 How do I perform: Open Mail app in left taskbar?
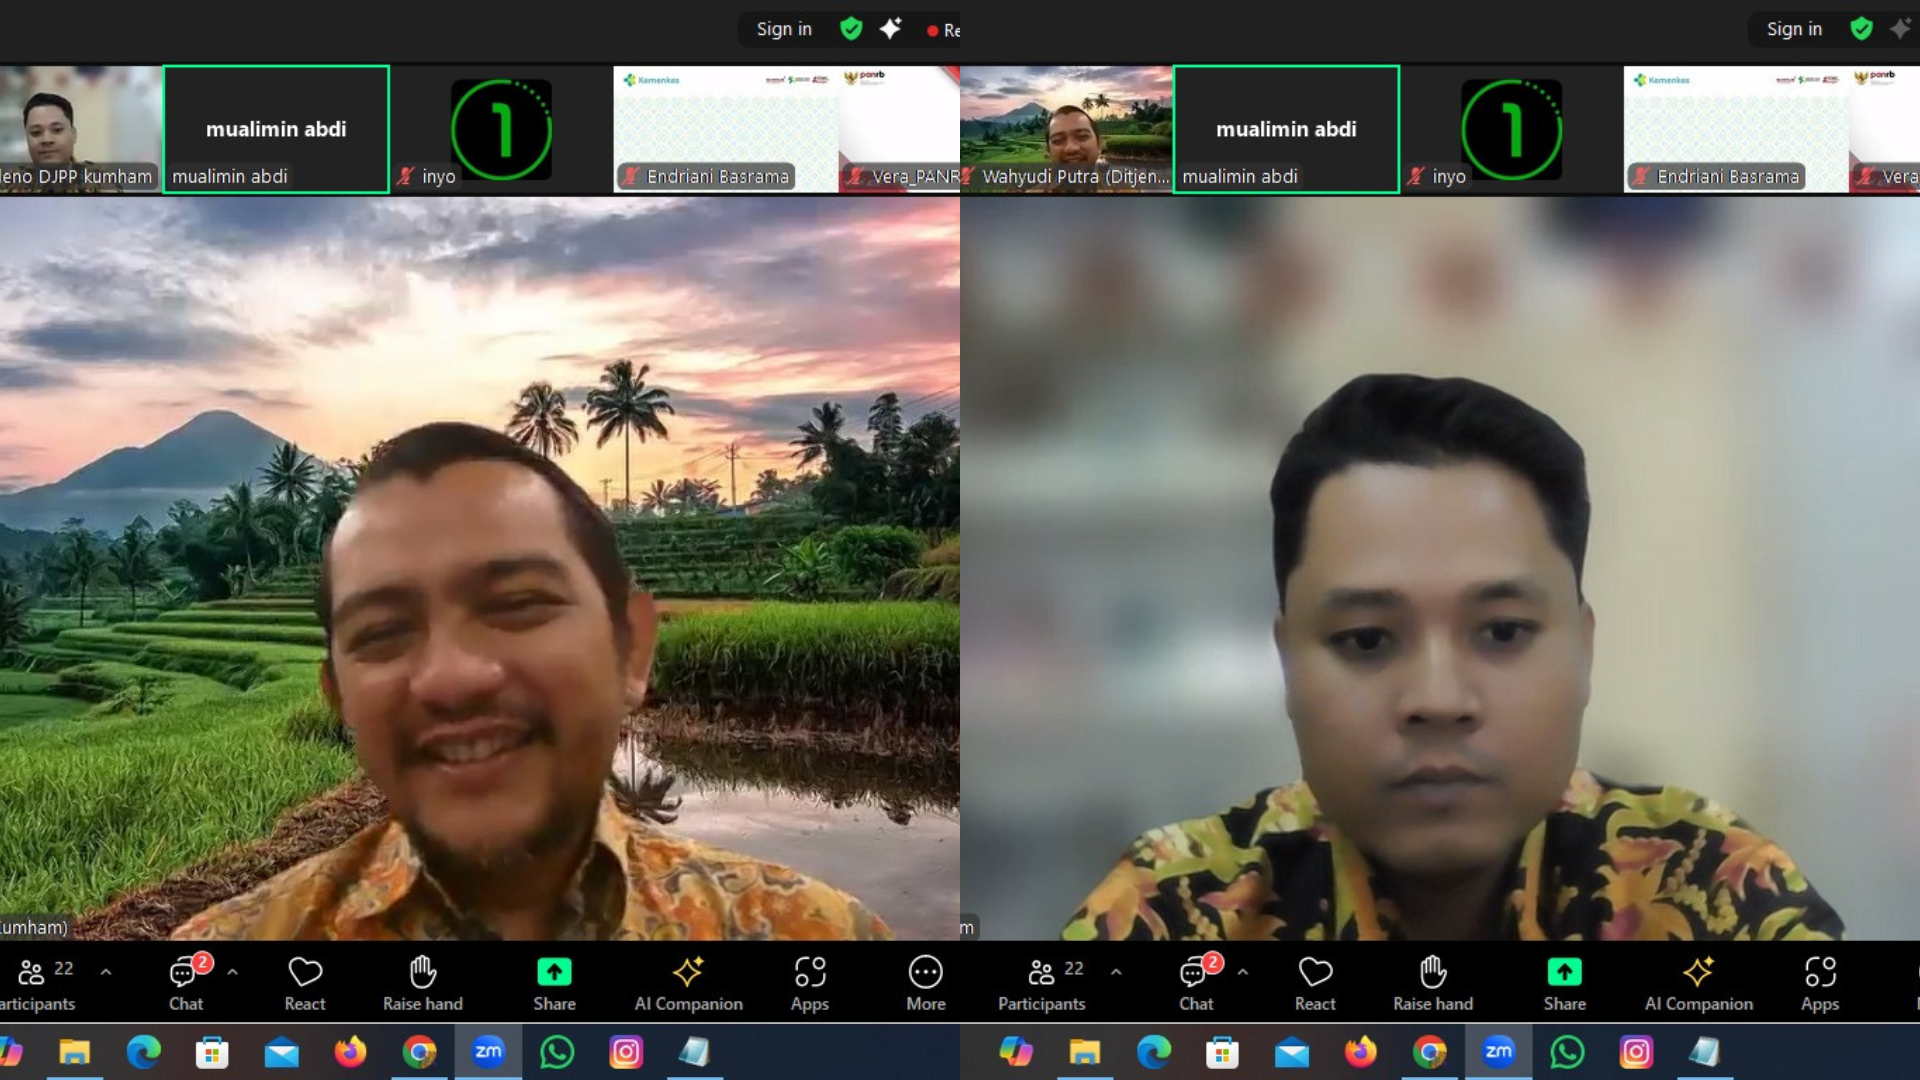[x=281, y=1052]
